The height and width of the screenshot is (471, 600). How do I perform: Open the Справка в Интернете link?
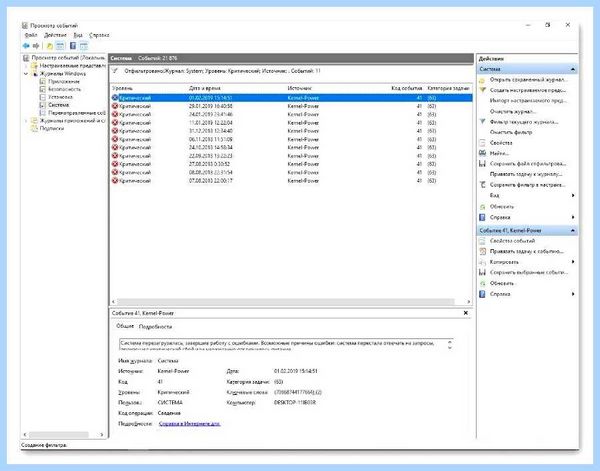(x=189, y=424)
